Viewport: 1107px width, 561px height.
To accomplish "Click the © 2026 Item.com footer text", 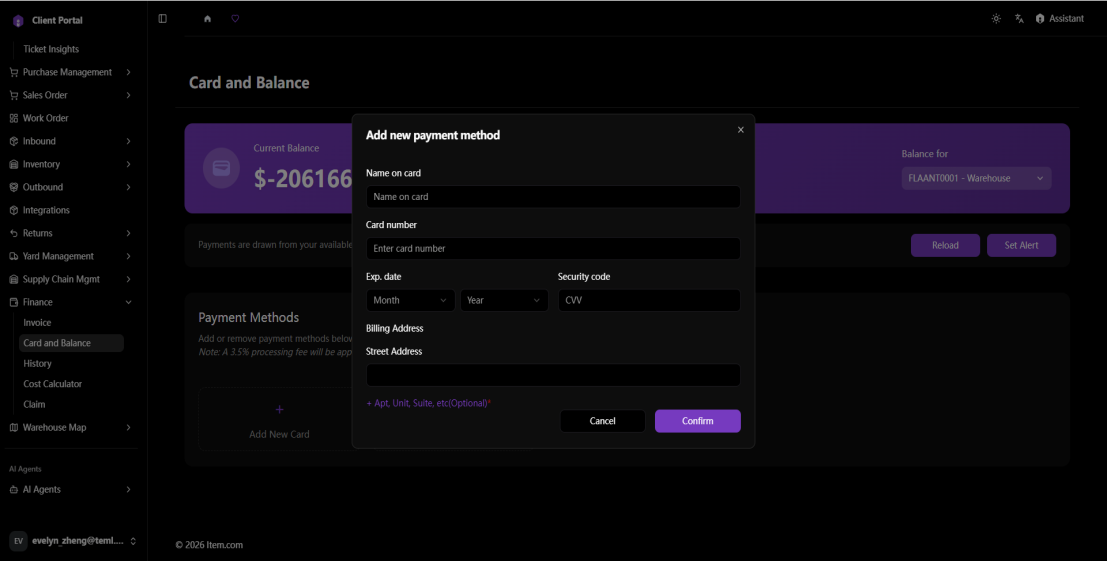I will pyautogui.click(x=209, y=545).
